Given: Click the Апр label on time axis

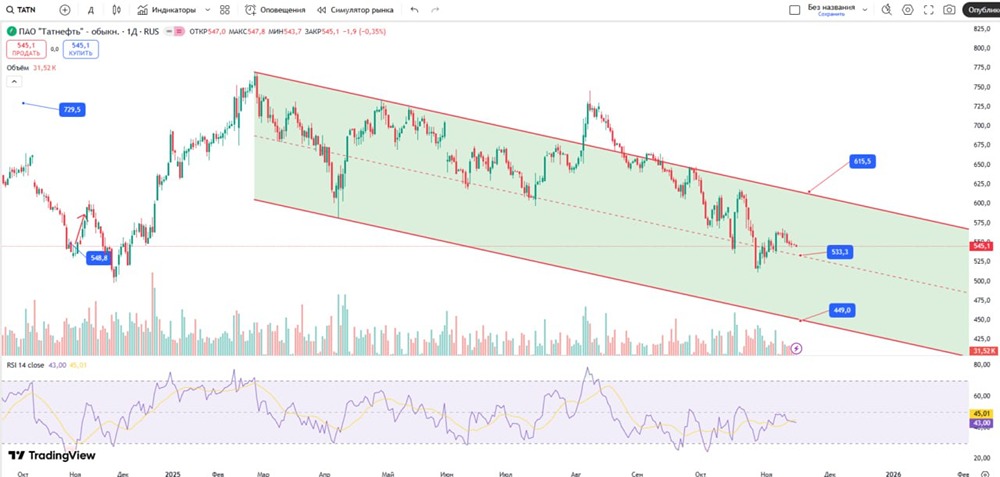Looking at the screenshot, I should click(x=324, y=473).
